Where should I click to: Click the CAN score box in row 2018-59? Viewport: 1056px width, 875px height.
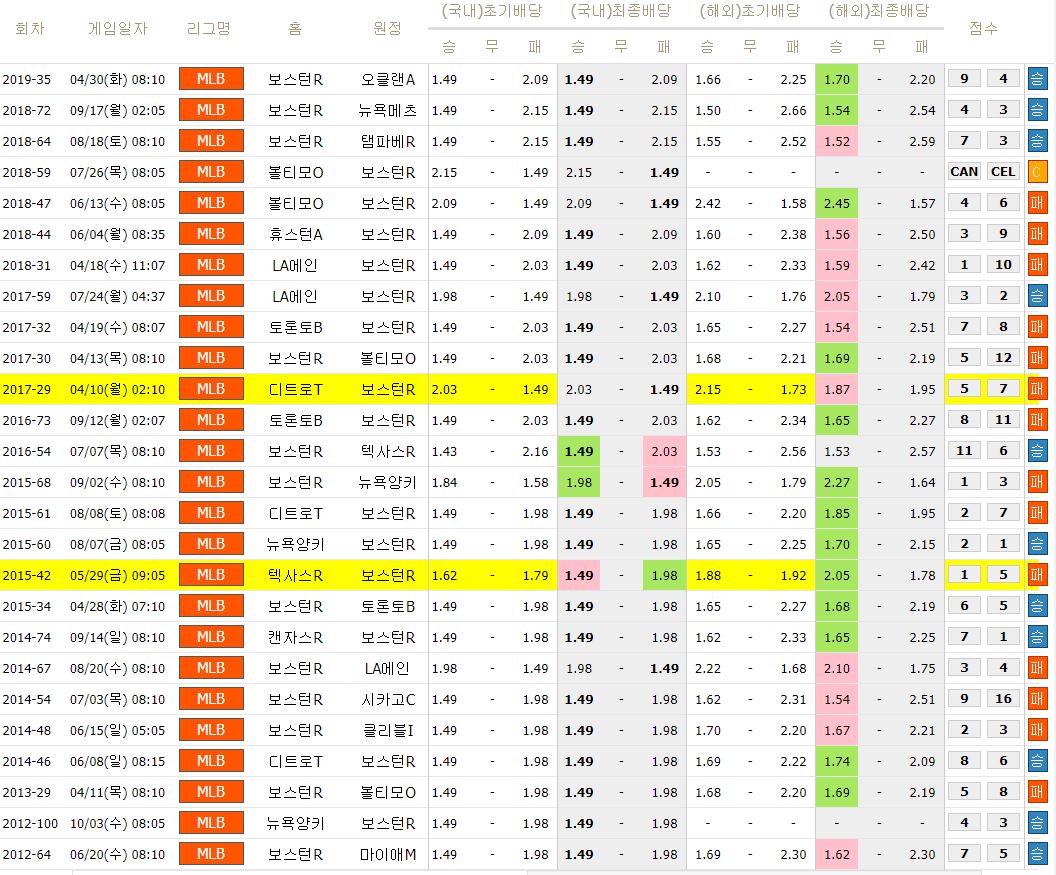[964, 172]
